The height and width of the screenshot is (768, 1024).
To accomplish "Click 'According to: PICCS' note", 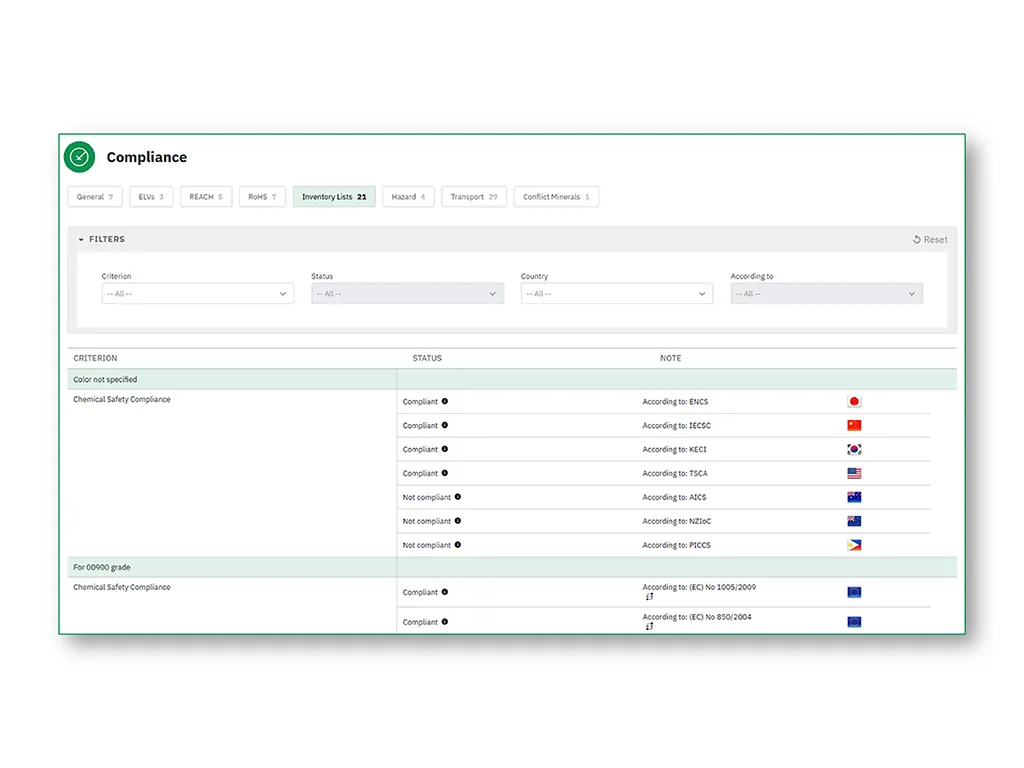I will (x=677, y=545).
